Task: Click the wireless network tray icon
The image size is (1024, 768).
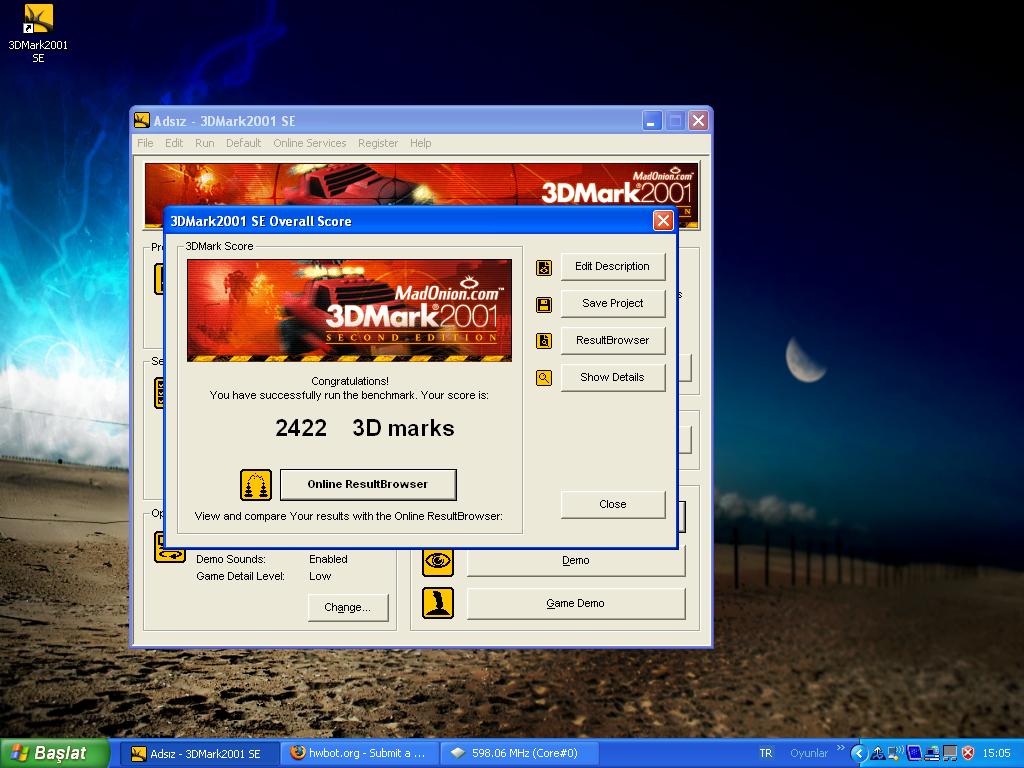Action: 895,753
